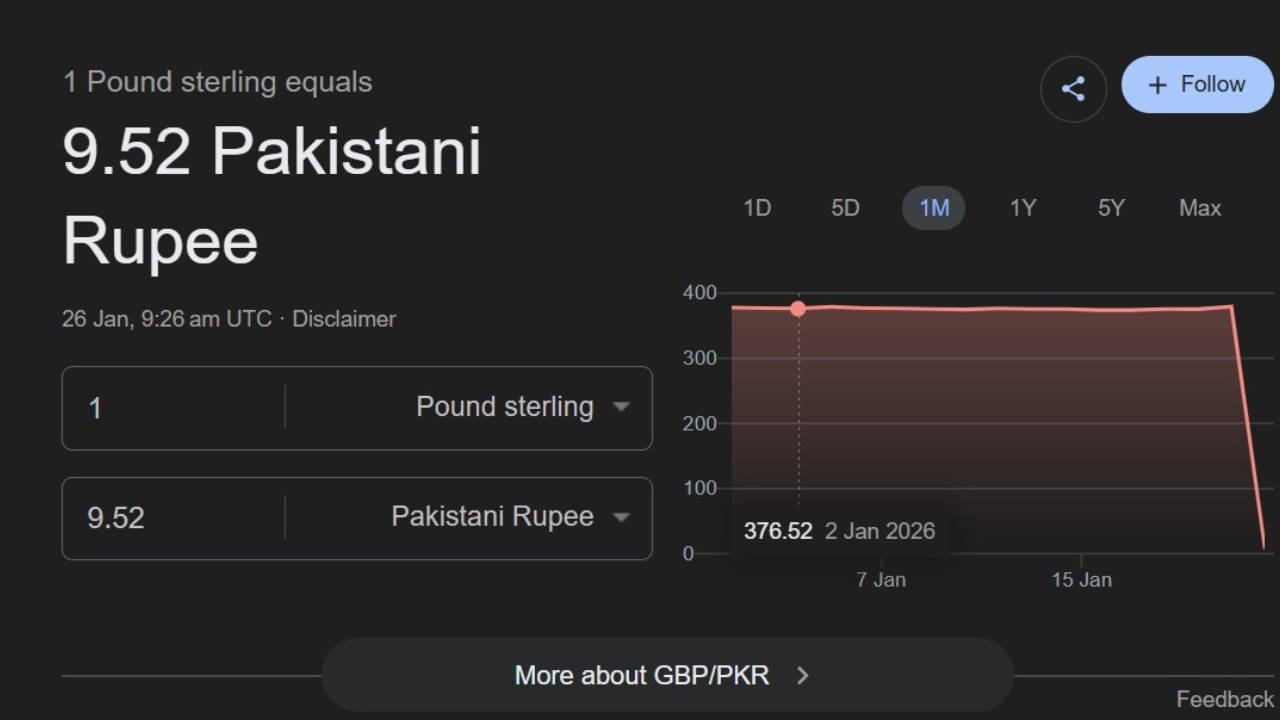Switch chart to 1Y range
Viewport: 1280px width, 720px height.
[1022, 208]
